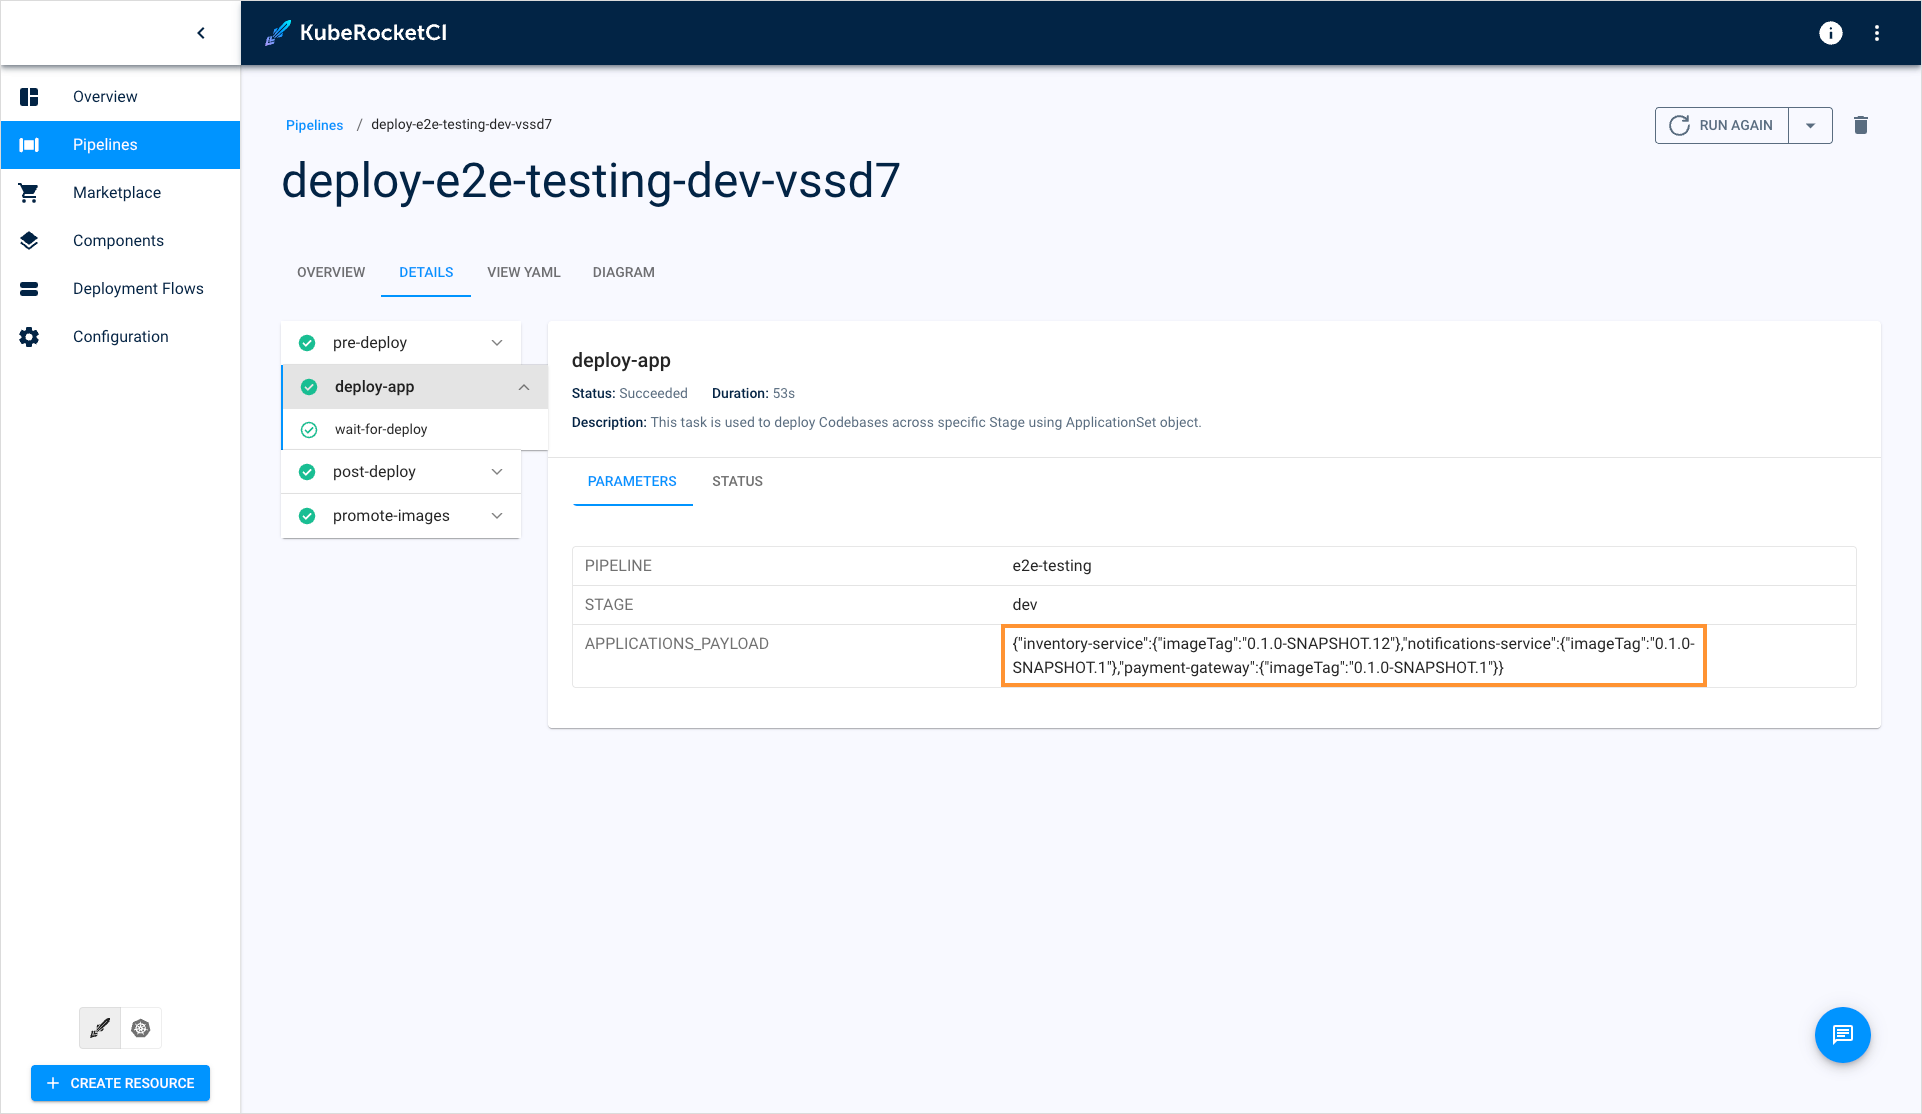This screenshot has height=1114, width=1922.
Task: Open the info panel in top bar
Action: coord(1831,33)
